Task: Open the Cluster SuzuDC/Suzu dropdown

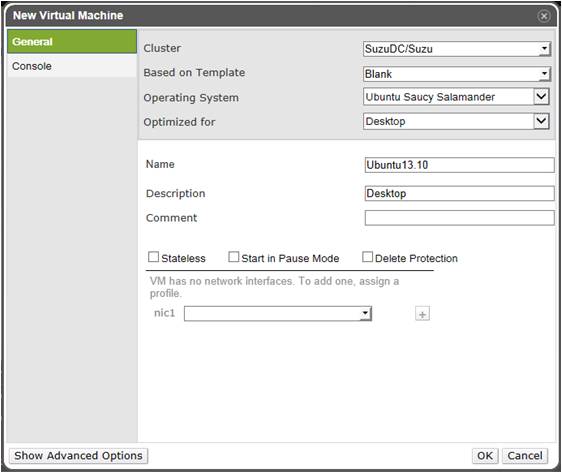Action: pyautogui.click(x=457, y=49)
